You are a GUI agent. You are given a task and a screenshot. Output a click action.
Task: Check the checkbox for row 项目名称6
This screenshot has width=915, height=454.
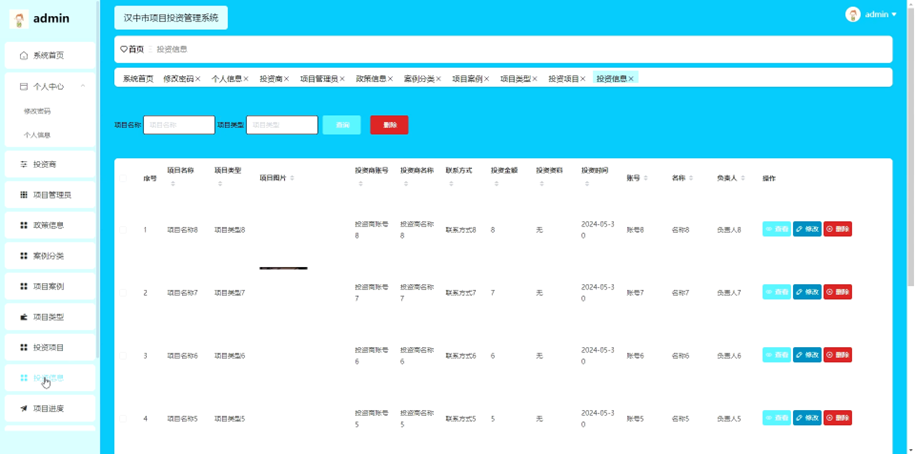point(123,355)
